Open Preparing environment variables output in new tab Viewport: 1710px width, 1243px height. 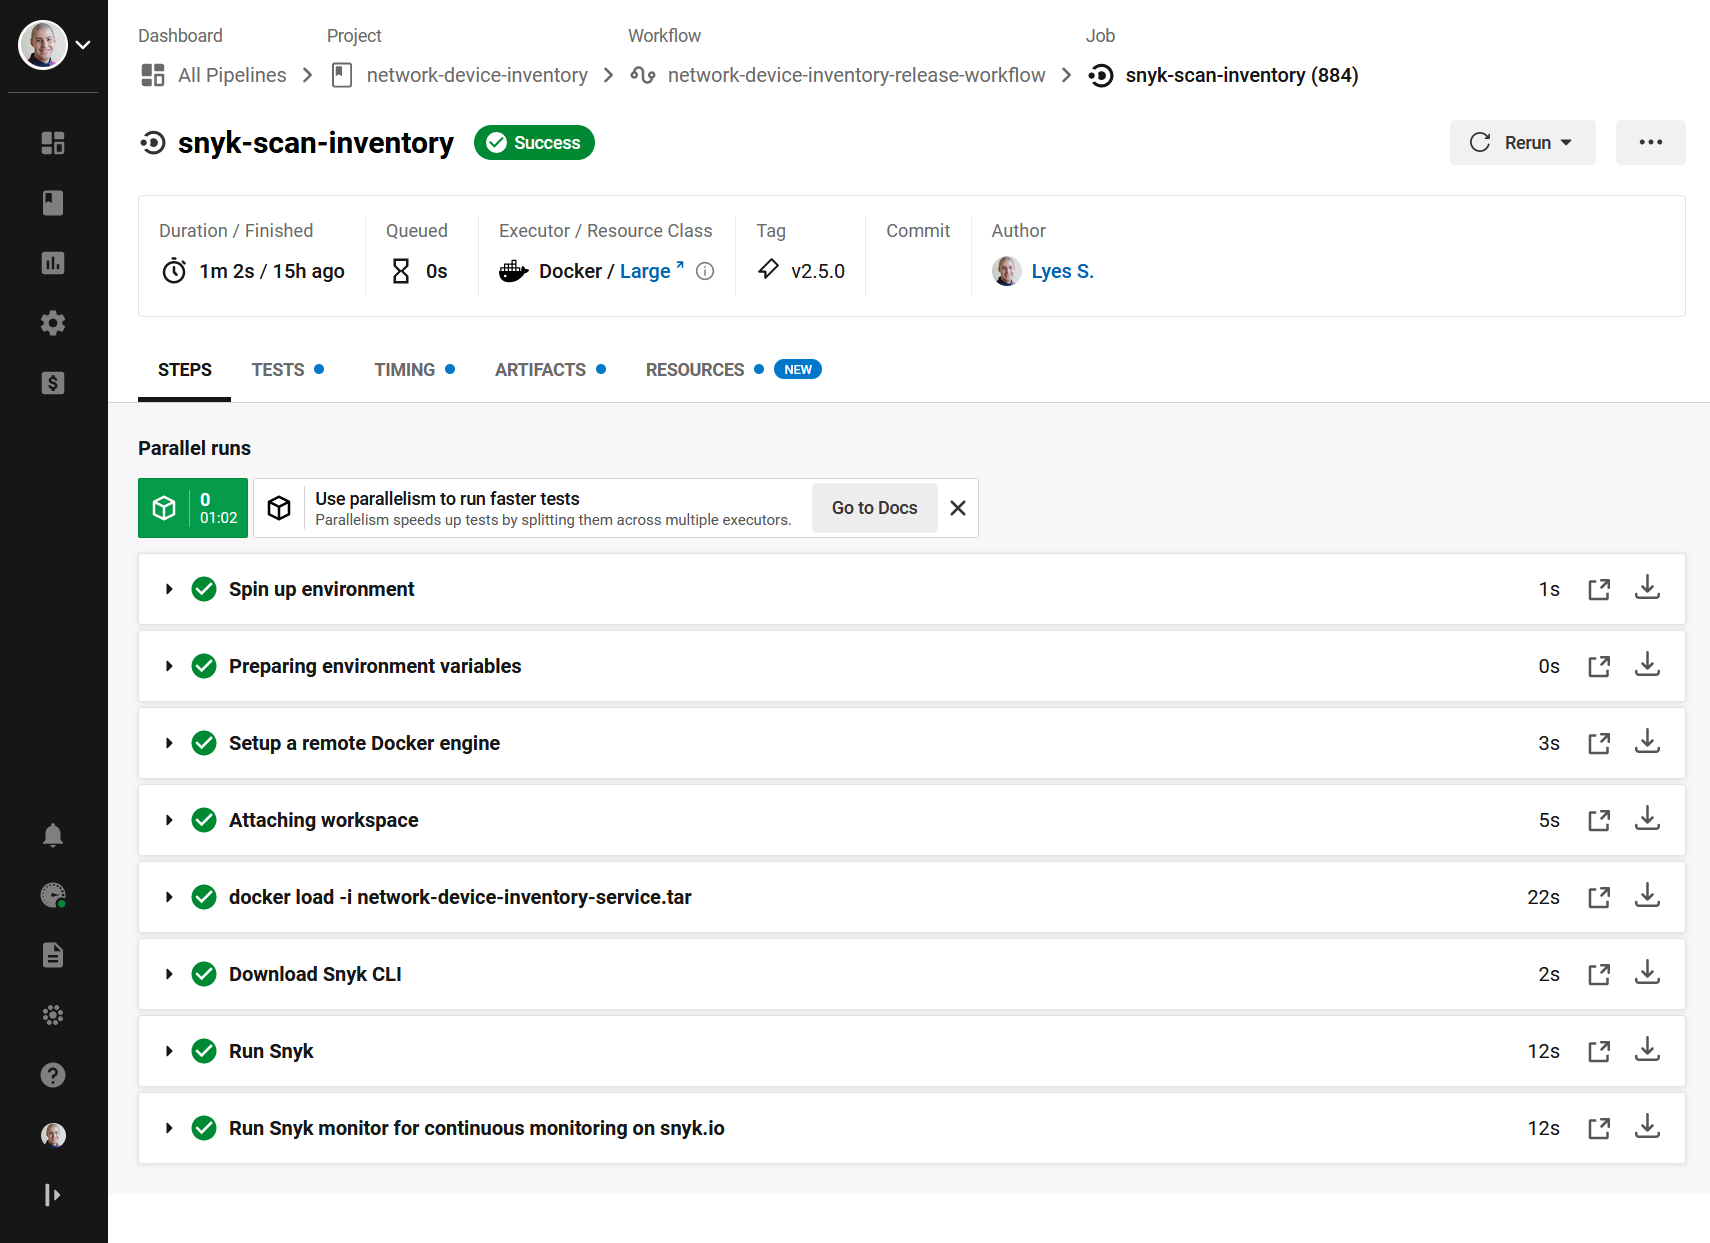coord(1599,666)
